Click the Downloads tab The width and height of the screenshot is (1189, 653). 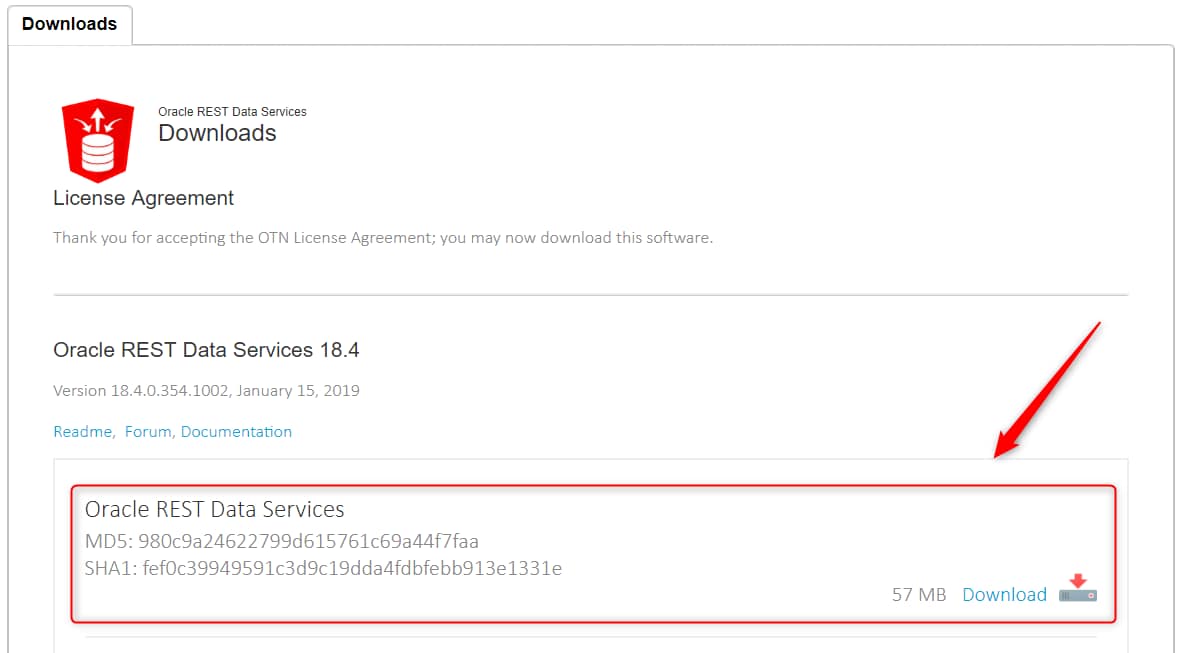point(69,24)
